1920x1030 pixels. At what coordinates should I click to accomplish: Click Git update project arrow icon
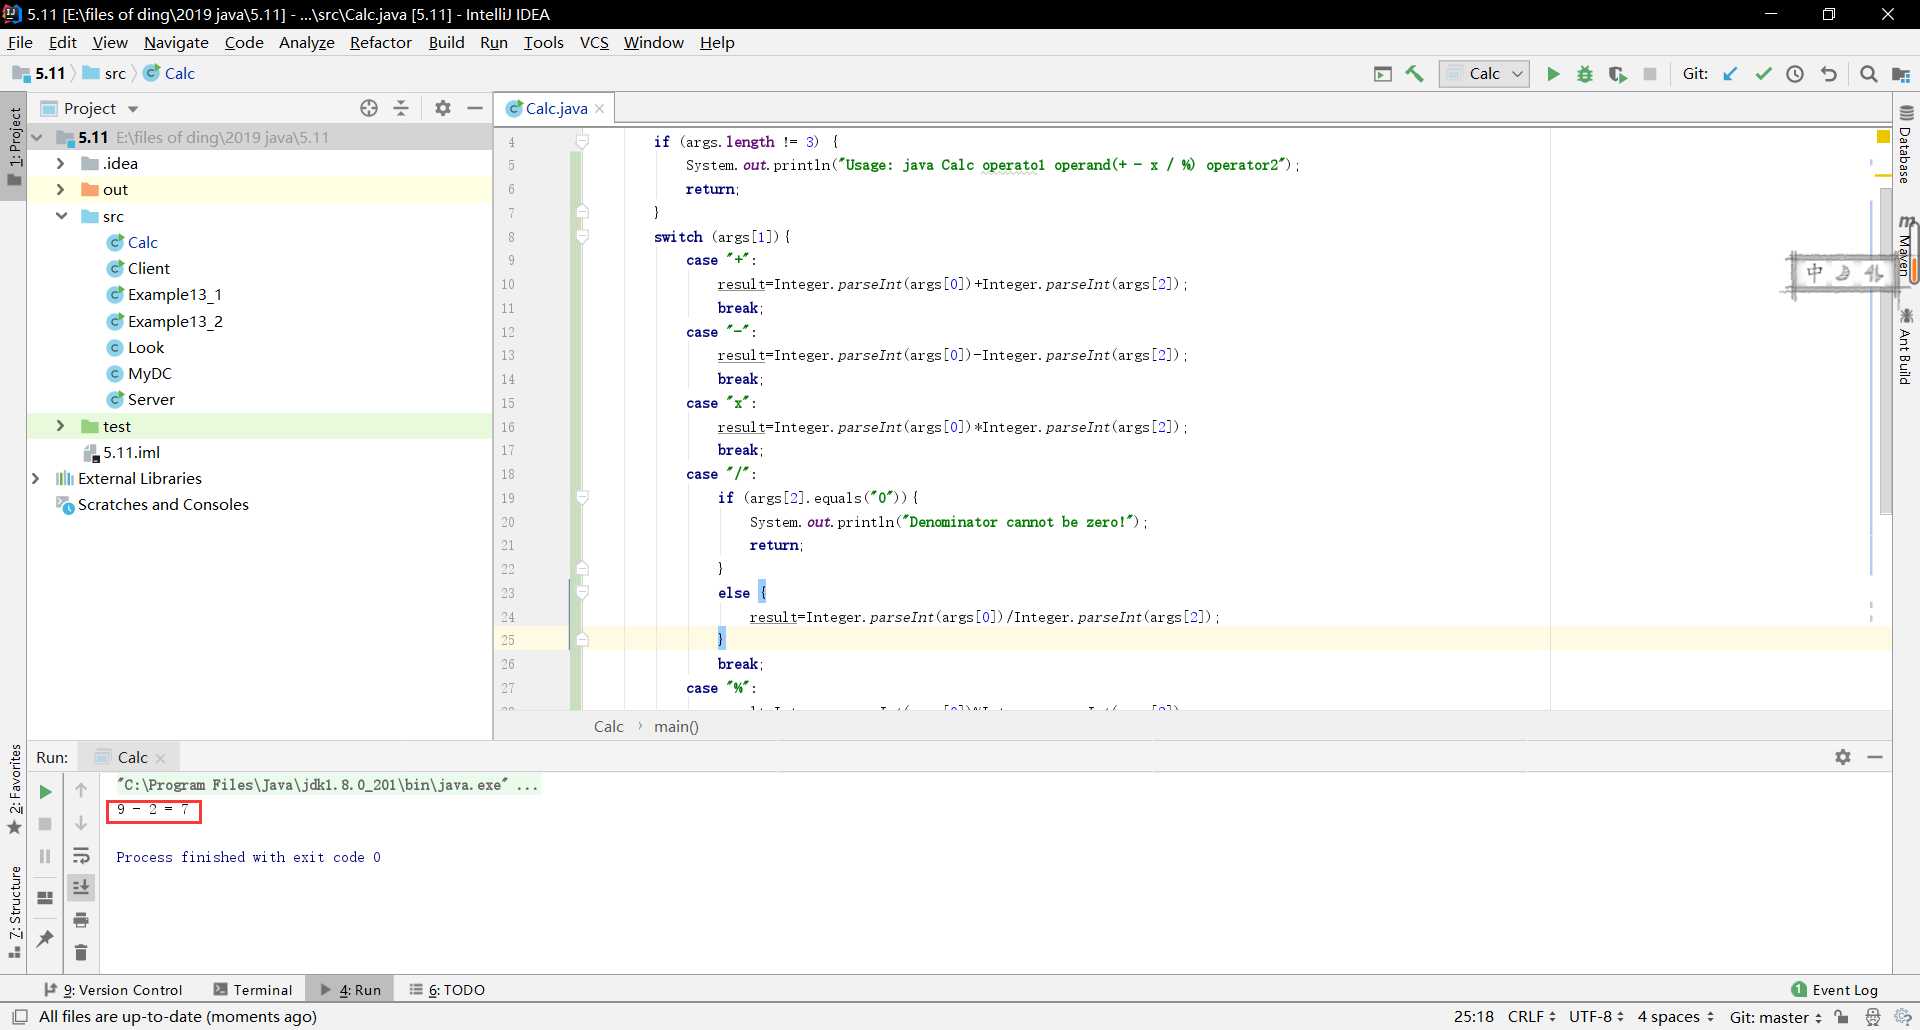click(x=1731, y=74)
